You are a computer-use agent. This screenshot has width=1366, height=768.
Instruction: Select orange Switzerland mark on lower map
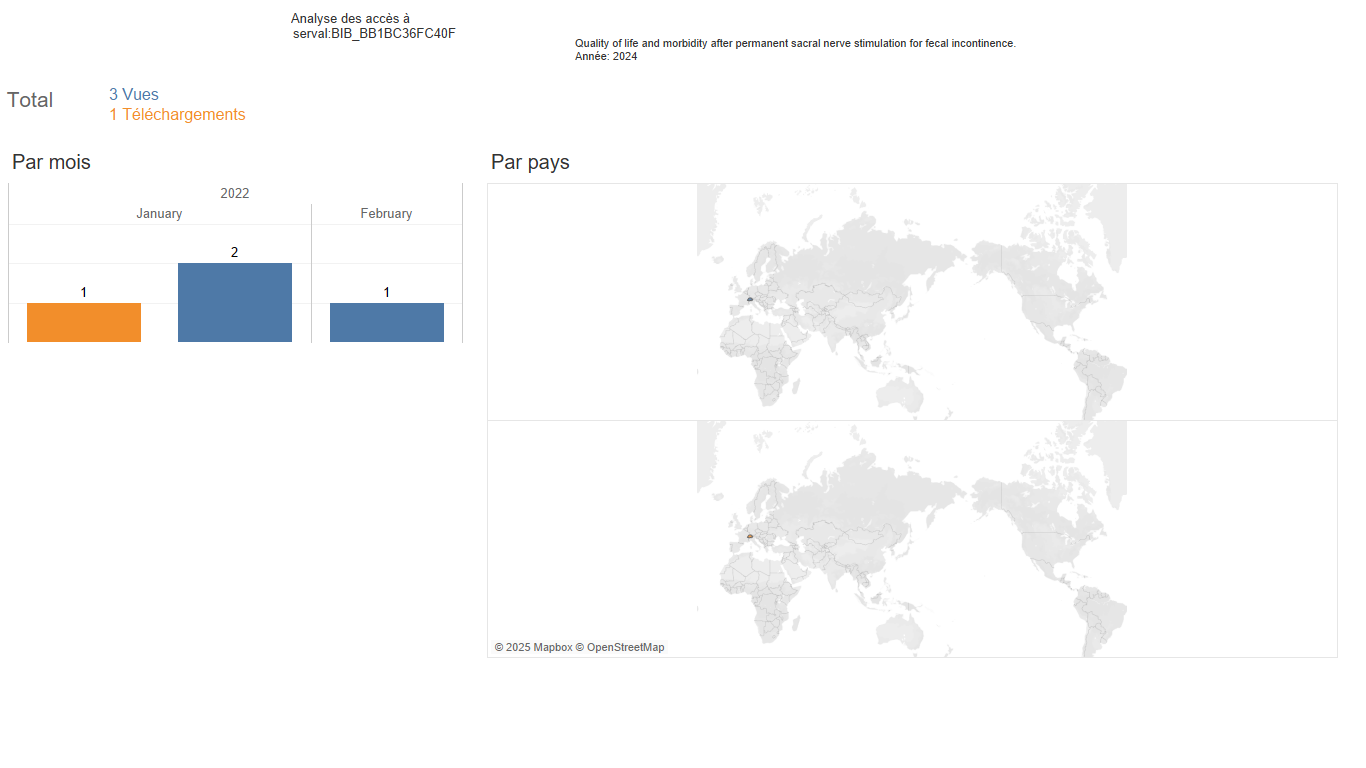(x=749, y=536)
